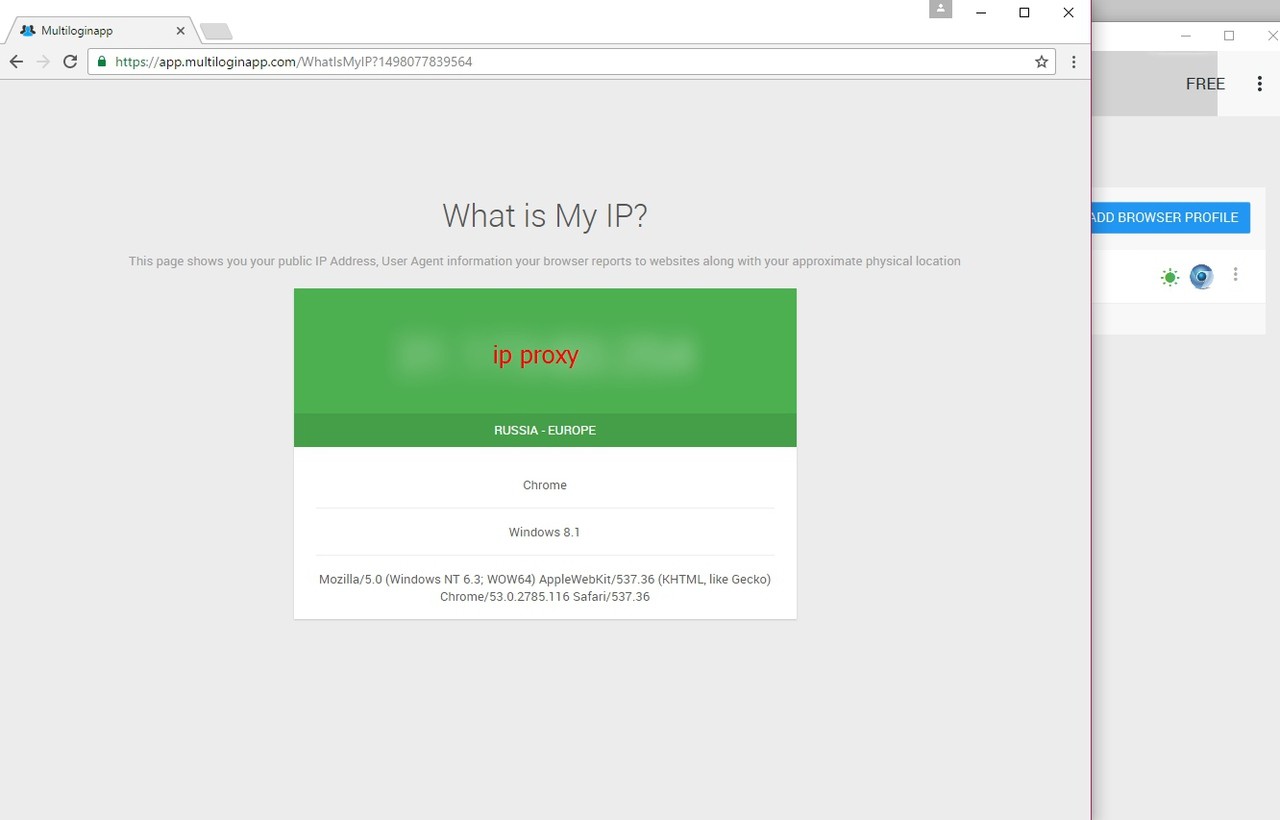Click the address bar URL field
The image size is (1280, 820).
point(573,62)
